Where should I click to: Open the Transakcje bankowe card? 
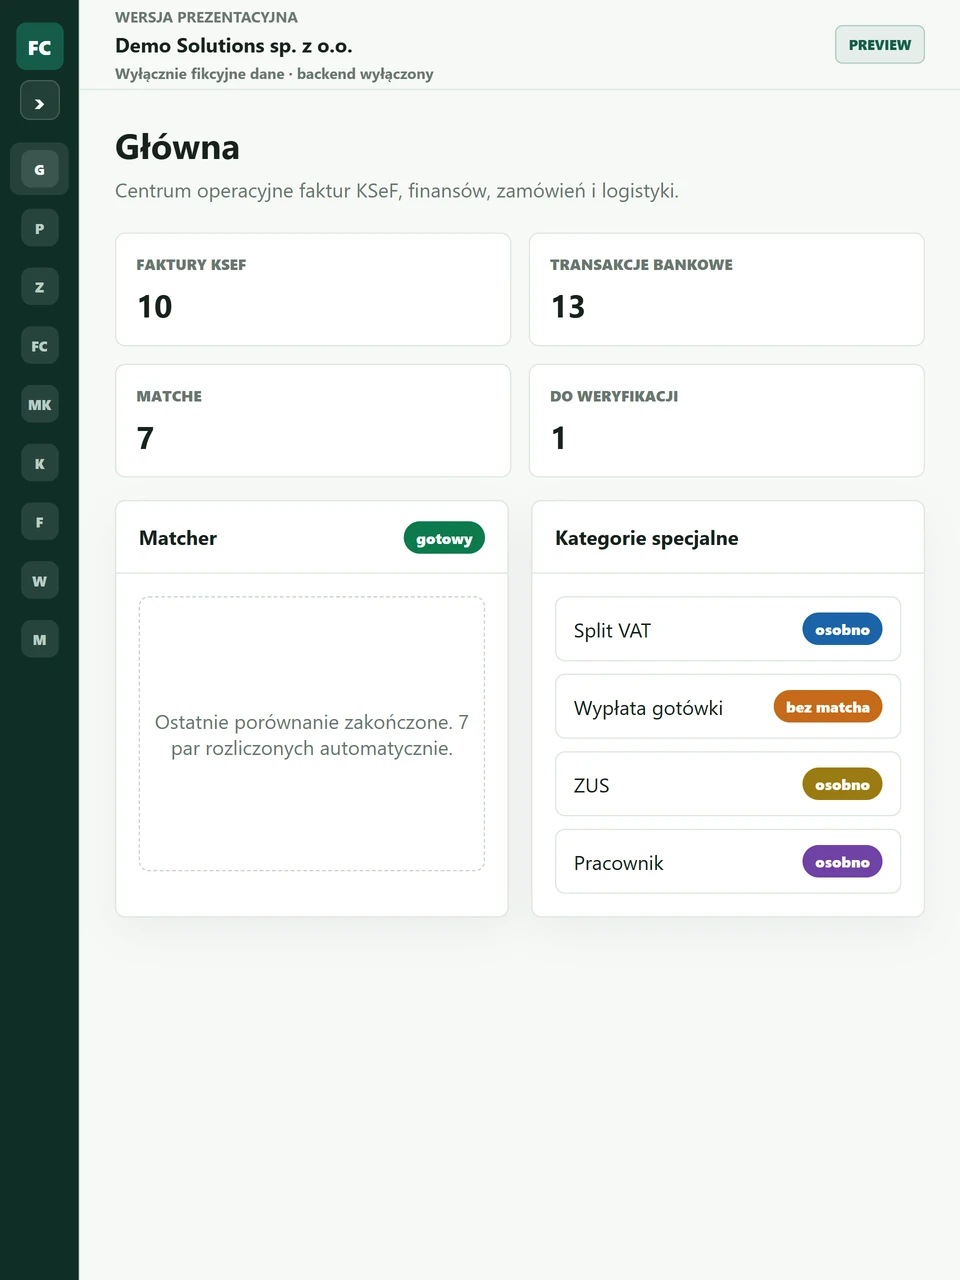[727, 289]
